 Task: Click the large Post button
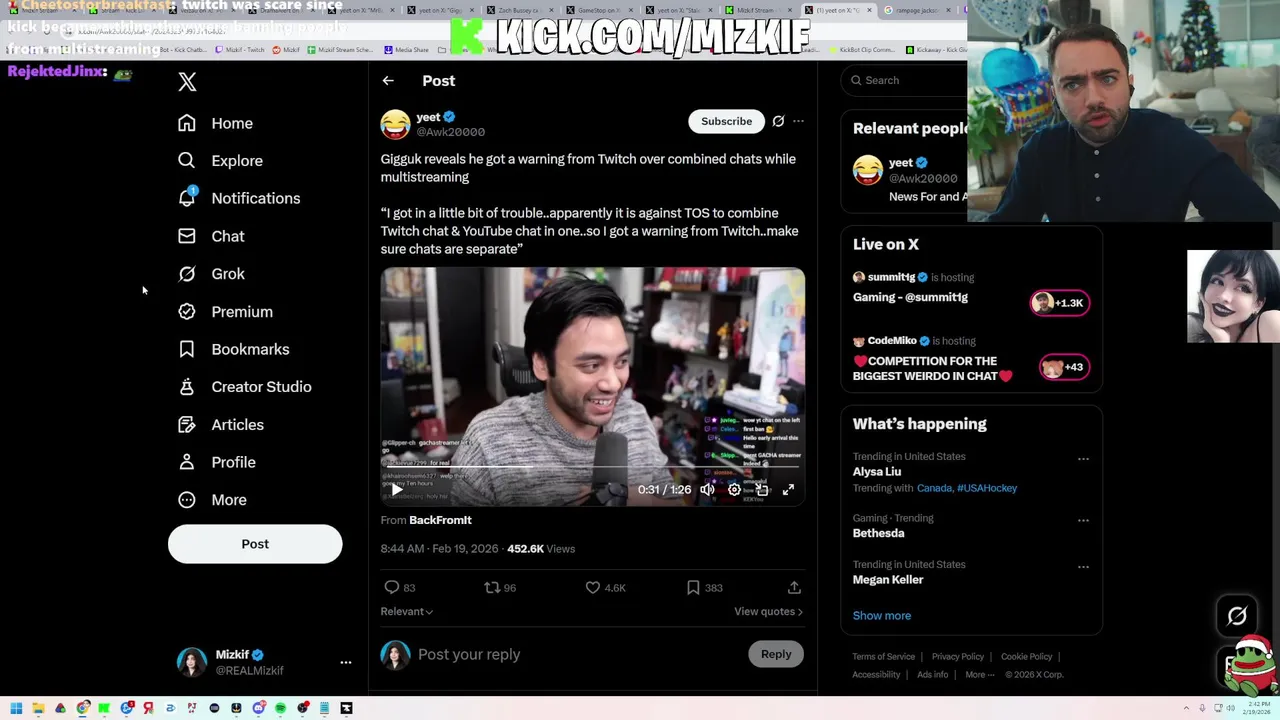coord(255,544)
